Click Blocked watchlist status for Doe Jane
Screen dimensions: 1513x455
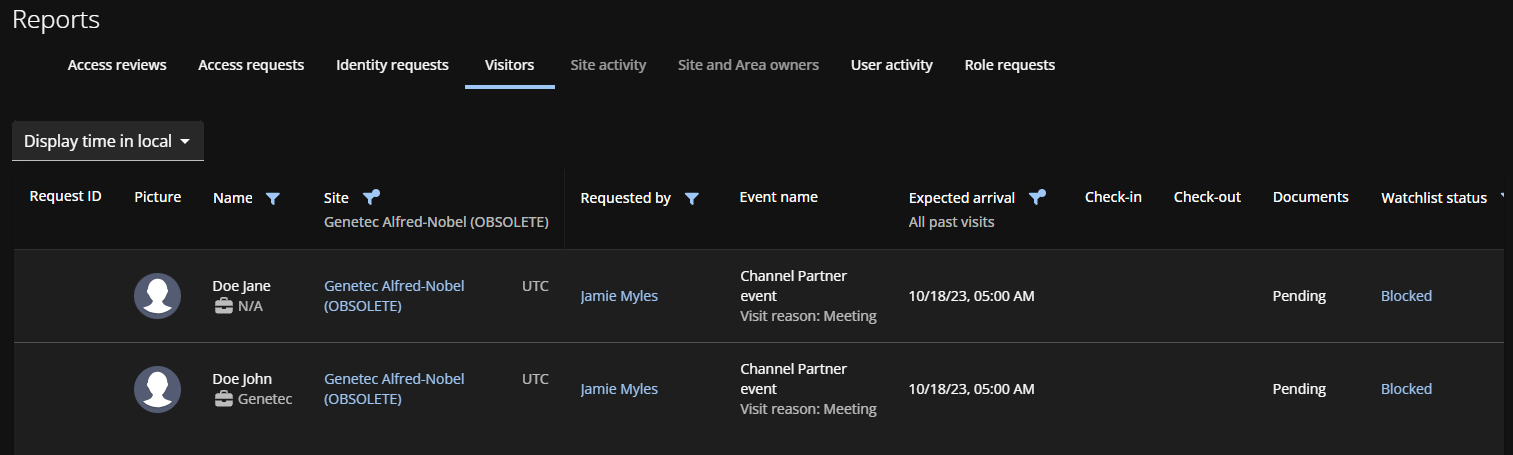pos(1406,296)
